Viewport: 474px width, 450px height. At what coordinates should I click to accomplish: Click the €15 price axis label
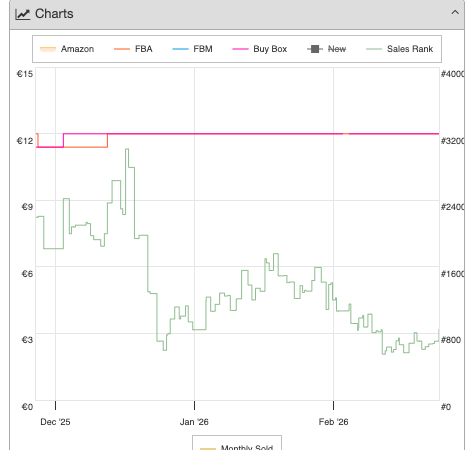[x=25, y=74]
